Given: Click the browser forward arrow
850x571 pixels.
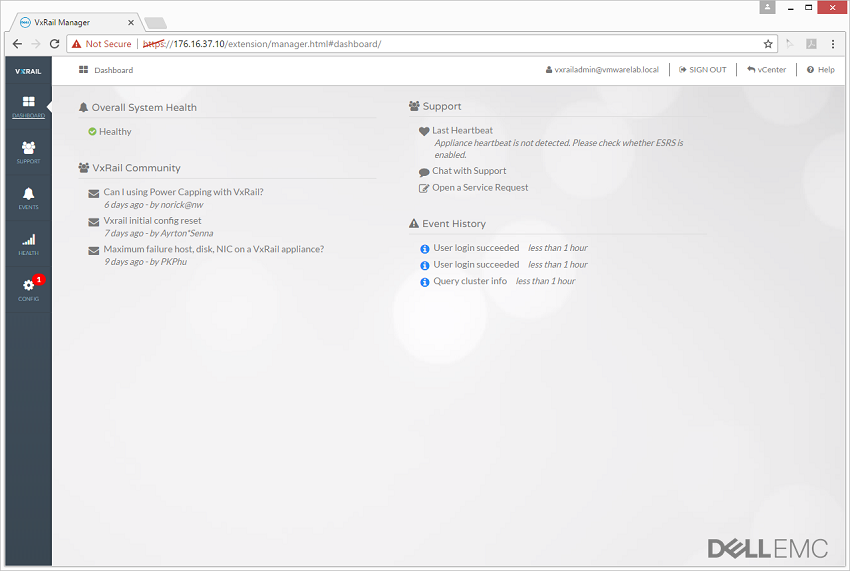Looking at the screenshot, I should 36,44.
